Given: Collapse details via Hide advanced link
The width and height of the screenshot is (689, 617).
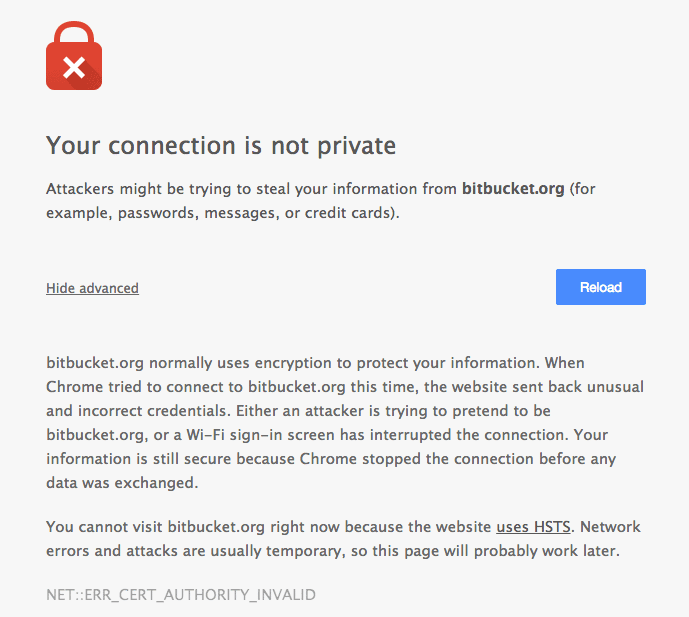Looking at the screenshot, I should (92, 288).
